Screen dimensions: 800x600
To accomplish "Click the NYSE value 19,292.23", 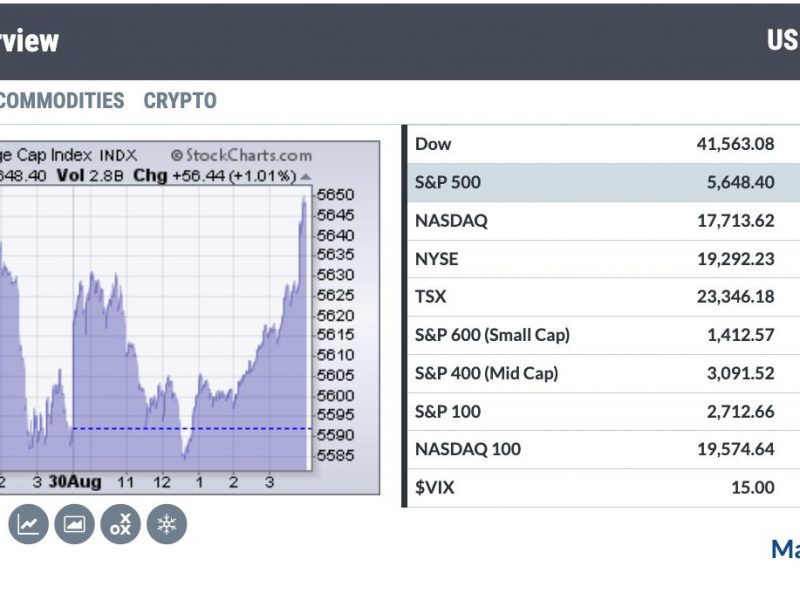I will (x=736, y=259).
